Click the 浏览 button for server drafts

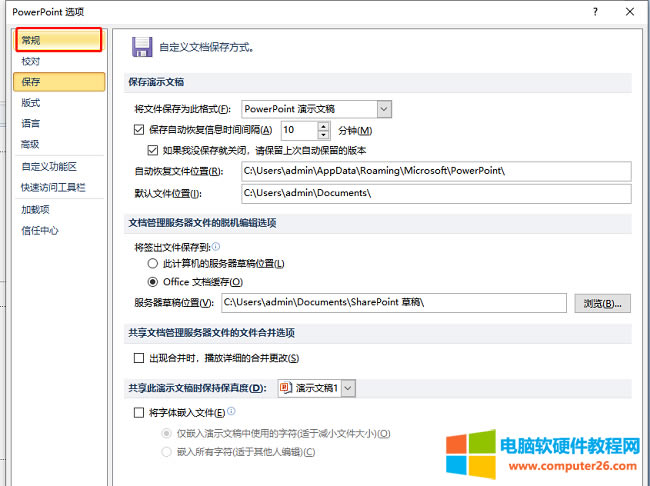tap(603, 303)
